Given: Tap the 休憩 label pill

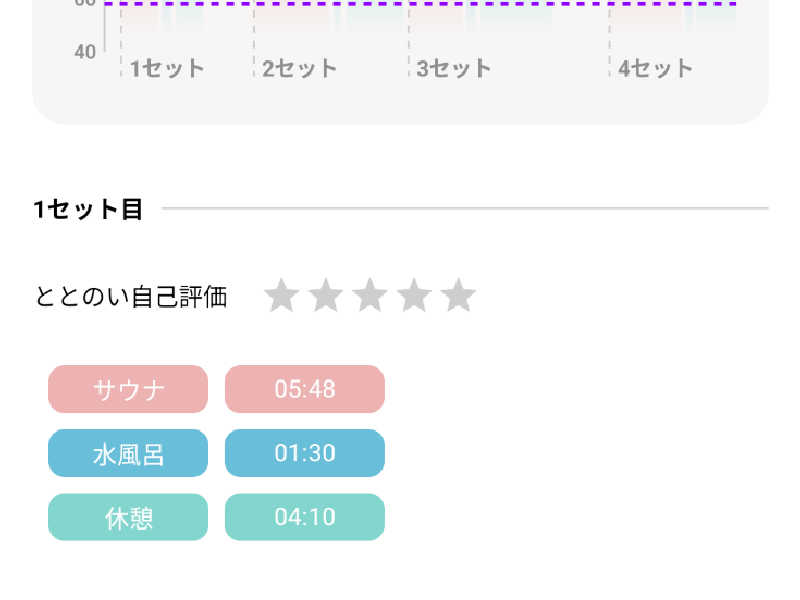Looking at the screenshot, I should pos(128,517).
